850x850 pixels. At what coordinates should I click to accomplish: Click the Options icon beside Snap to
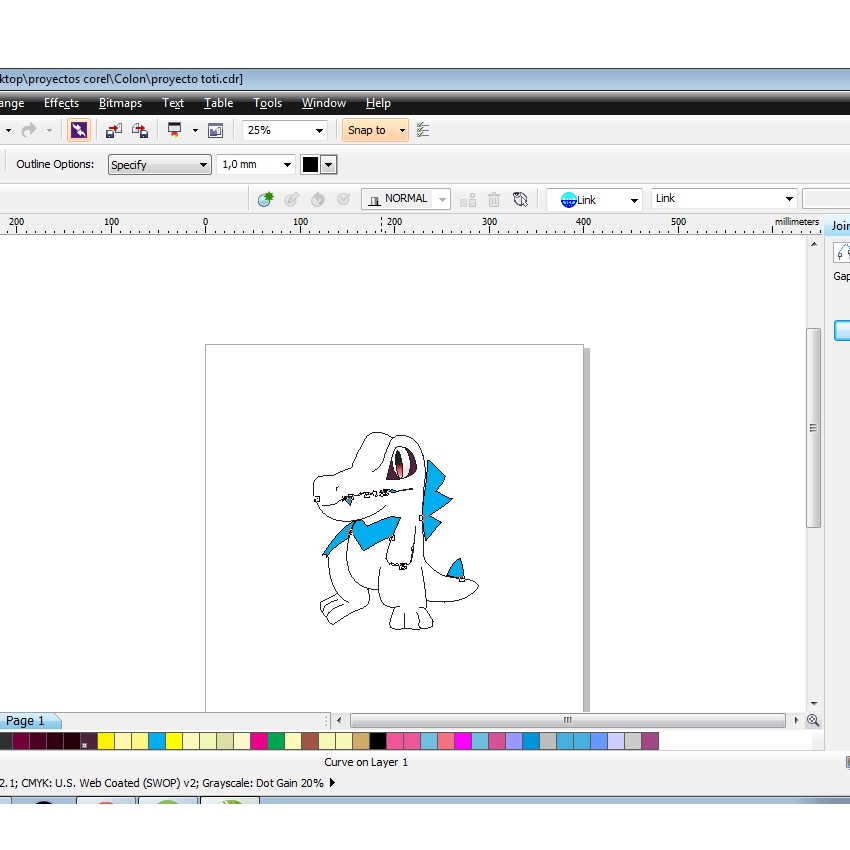pos(423,130)
